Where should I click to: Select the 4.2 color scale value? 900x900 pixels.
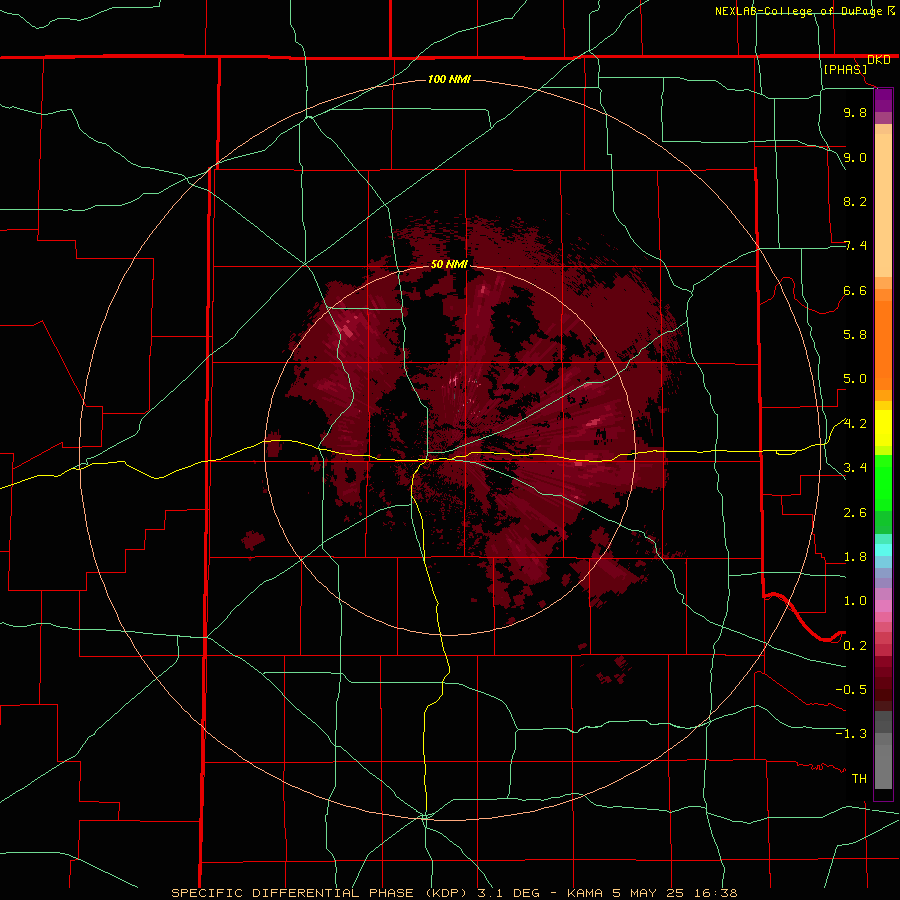click(x=855, y=424)
